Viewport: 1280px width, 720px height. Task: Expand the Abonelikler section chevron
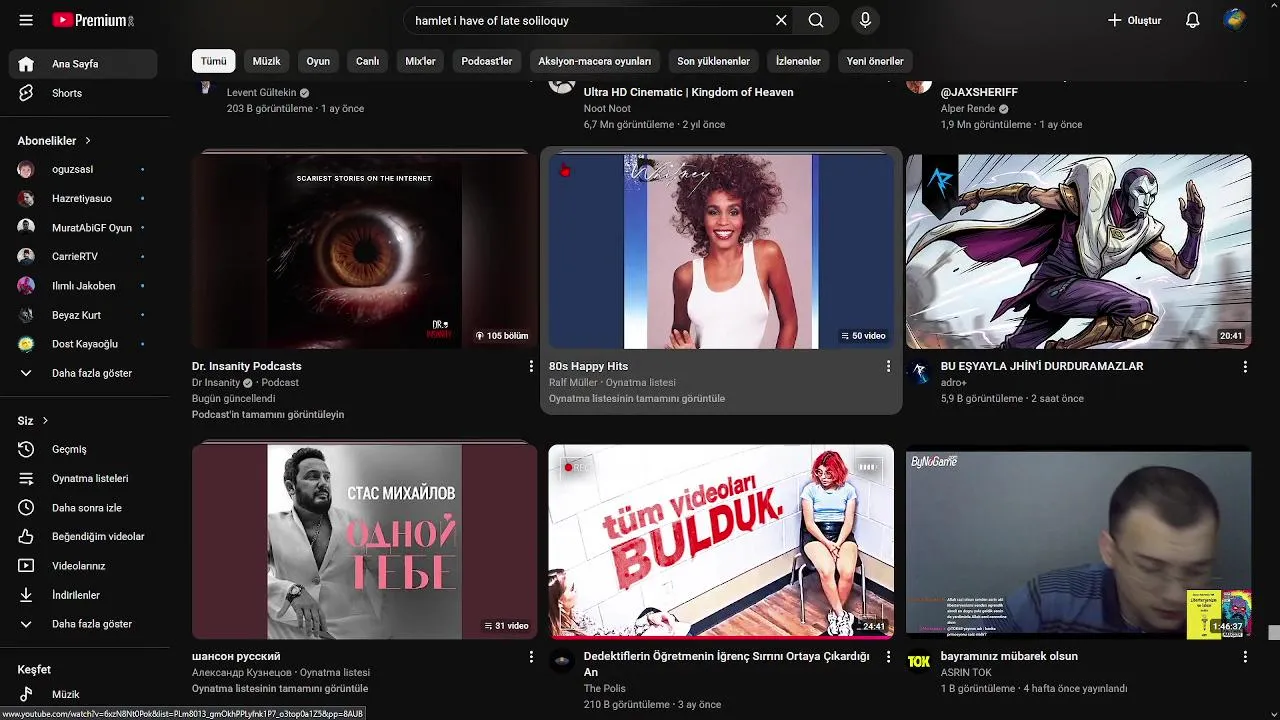click(x=88, y=141)
